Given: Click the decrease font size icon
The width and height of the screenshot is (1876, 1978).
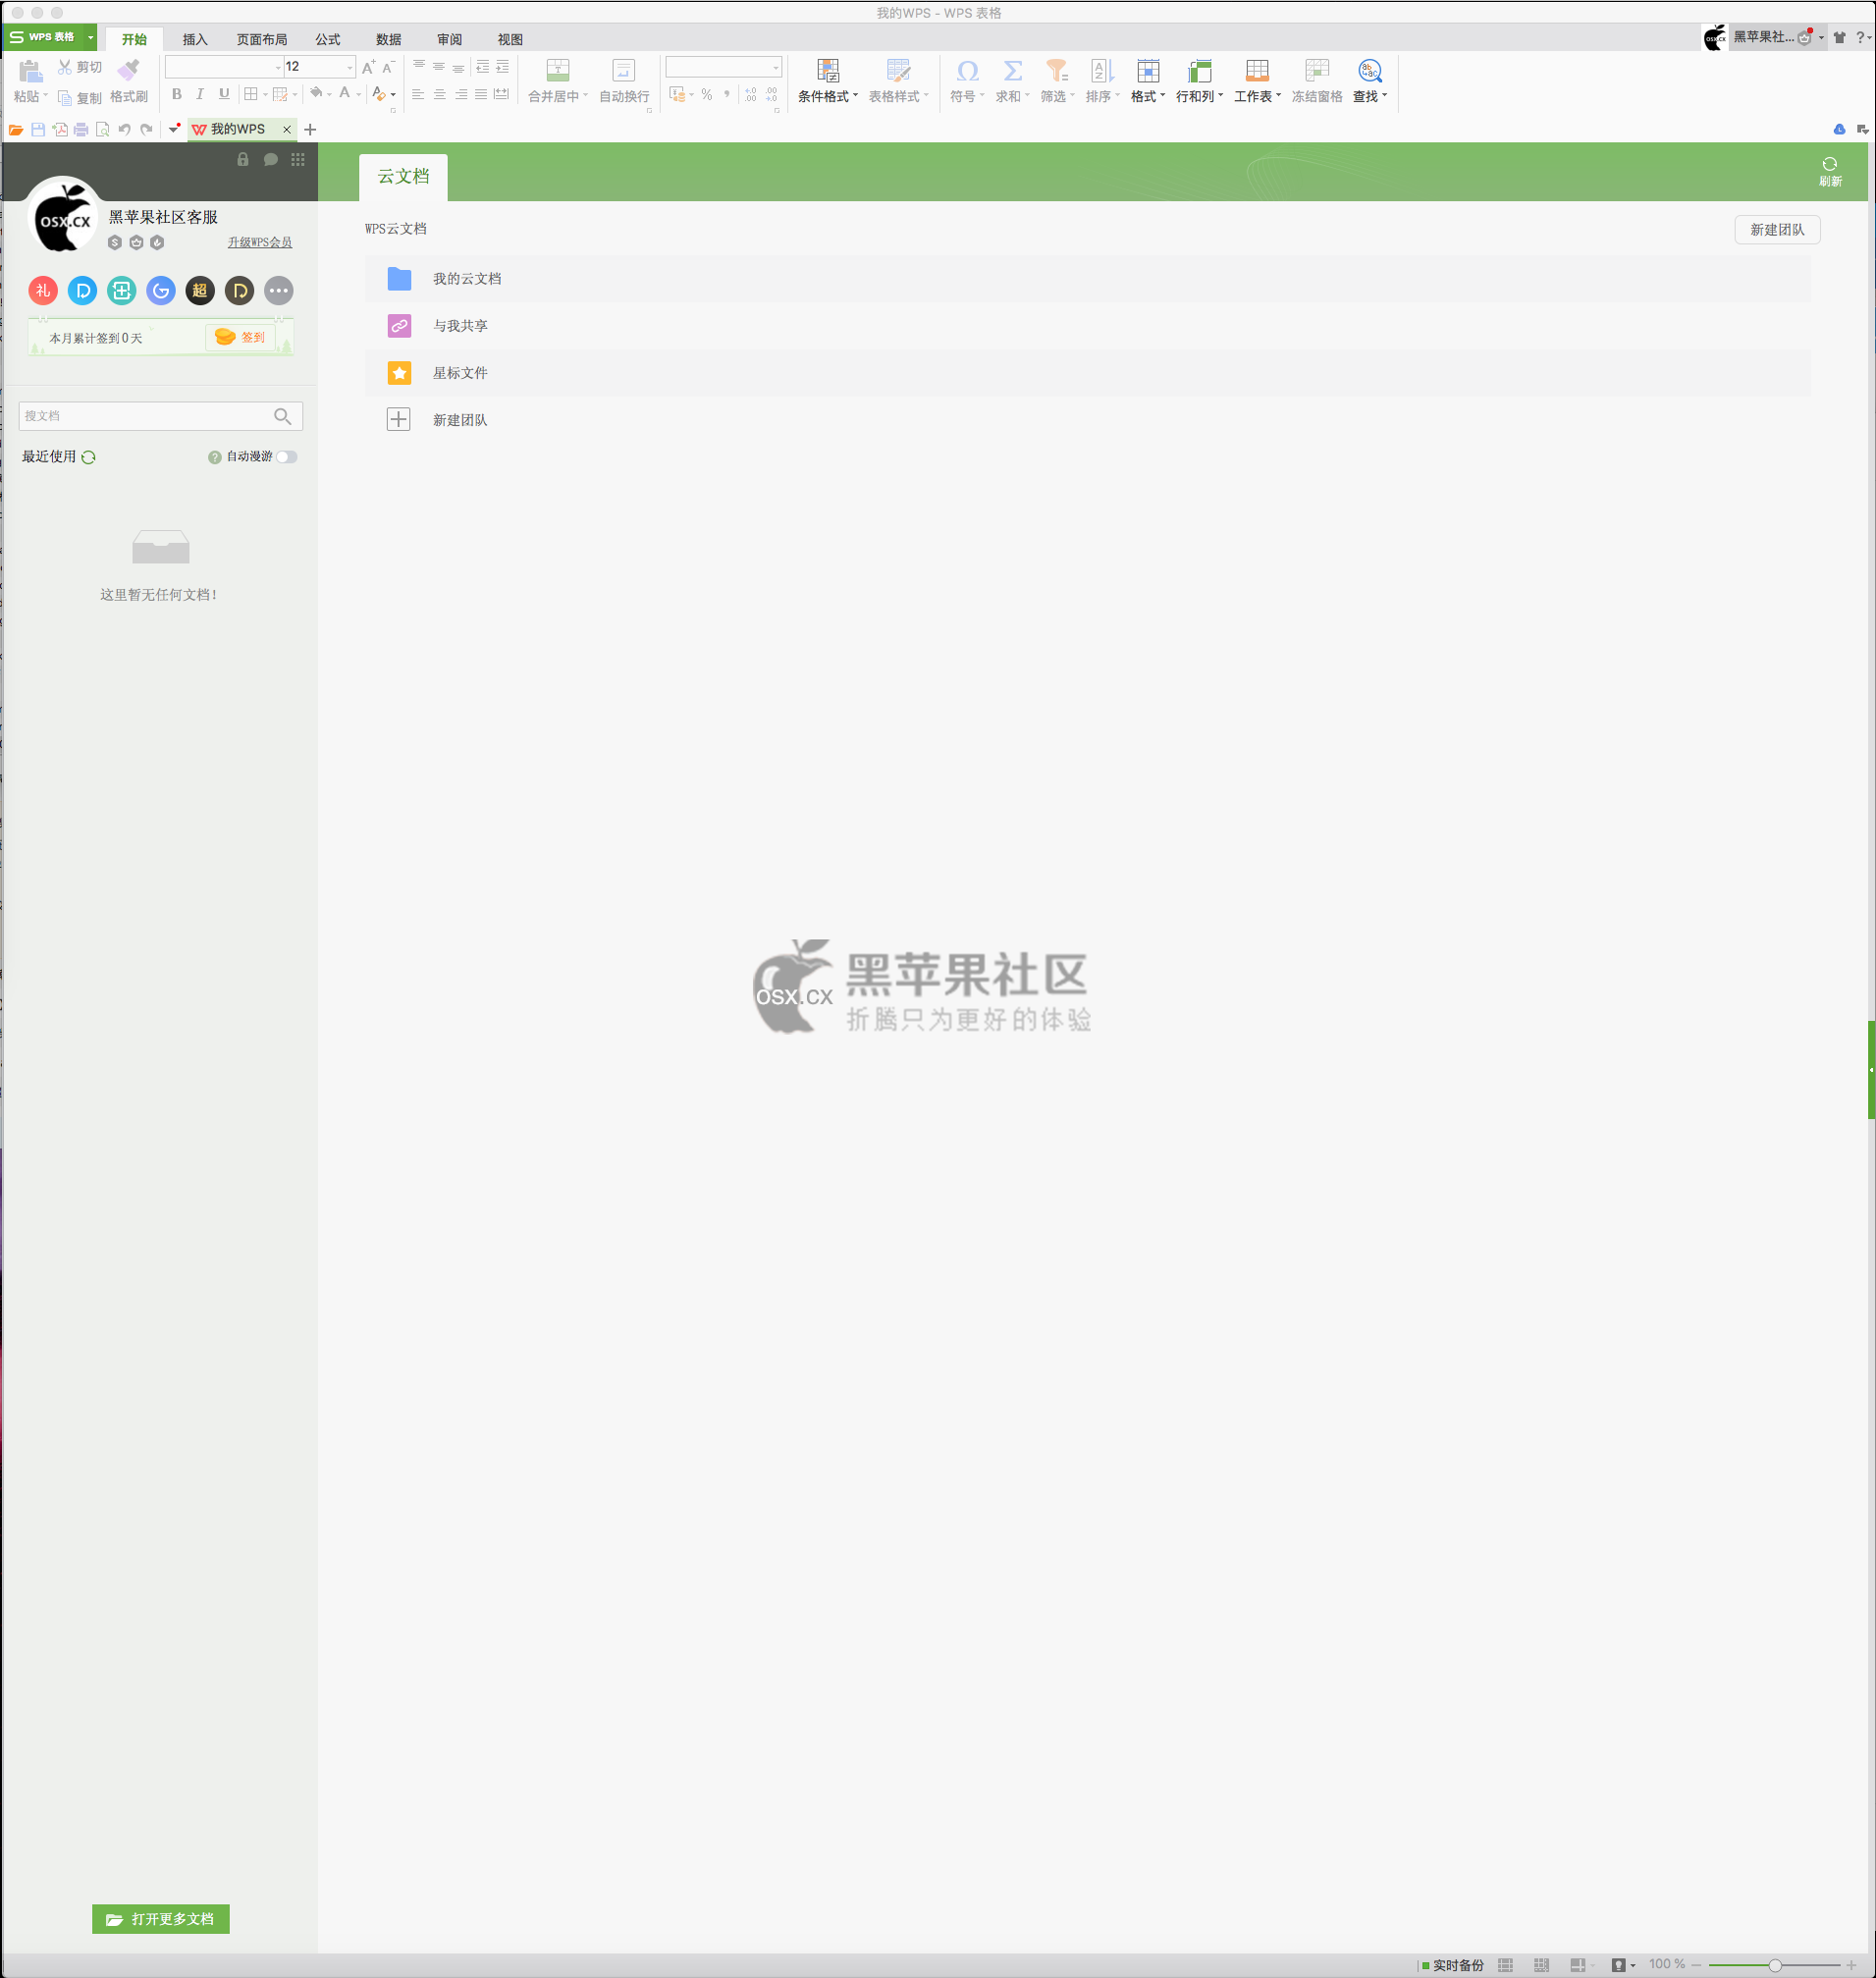Looking at the screenshot, I should pyautogui.click(x=389, y=67).
